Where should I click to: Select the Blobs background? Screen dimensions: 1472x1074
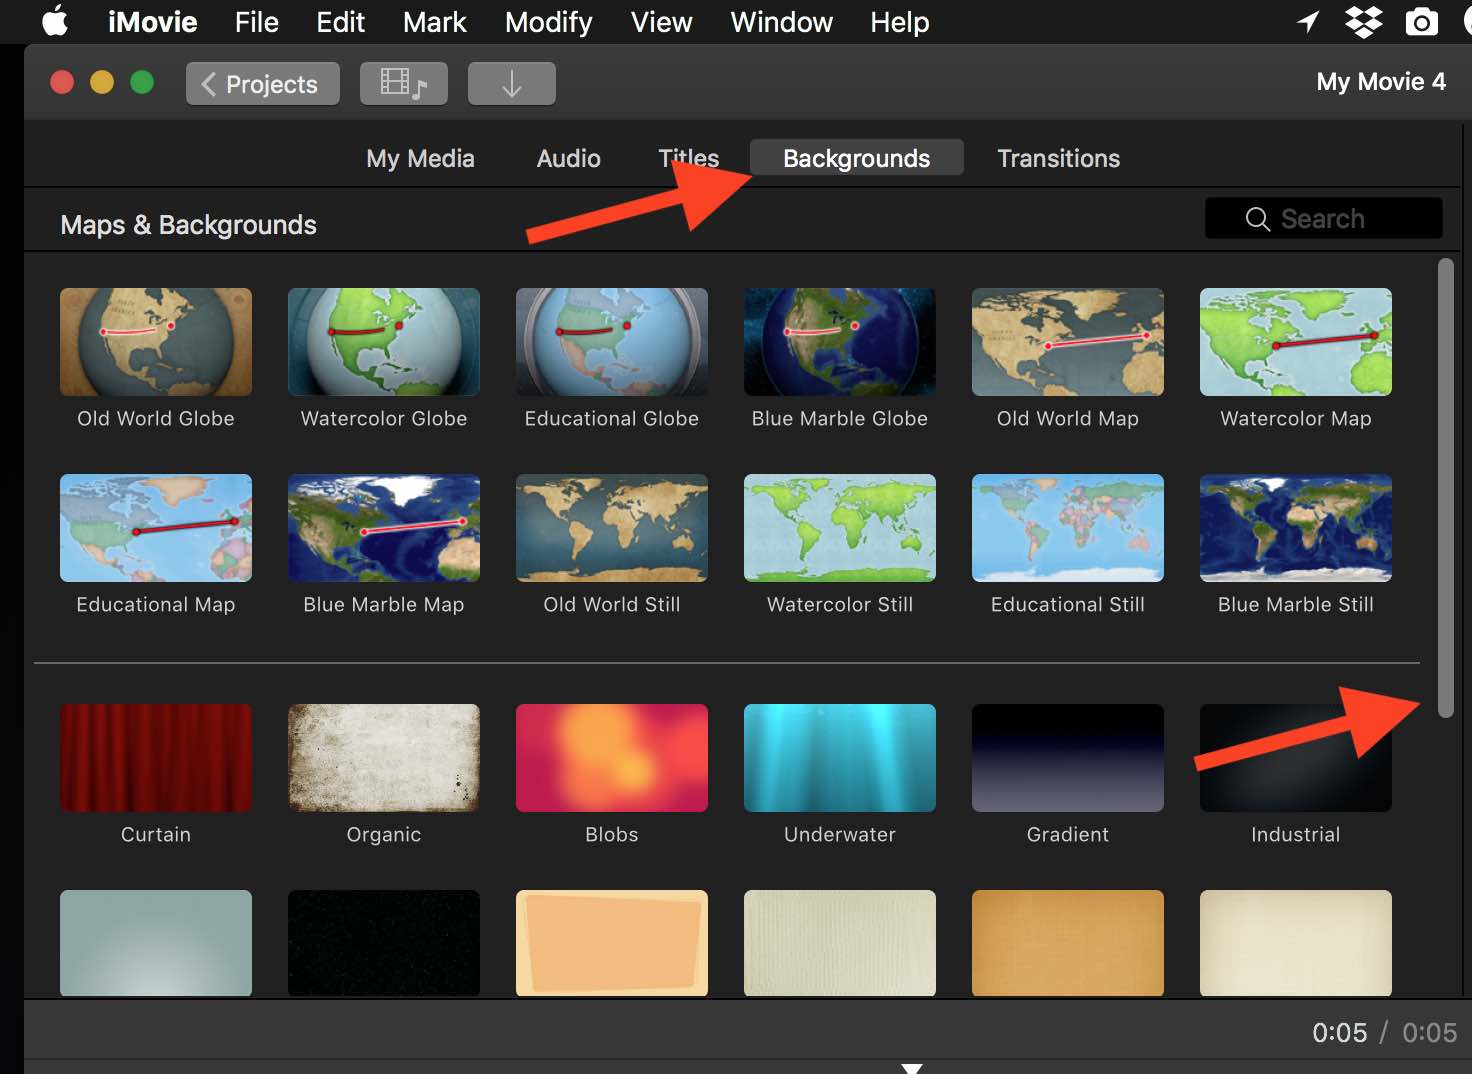612,758
